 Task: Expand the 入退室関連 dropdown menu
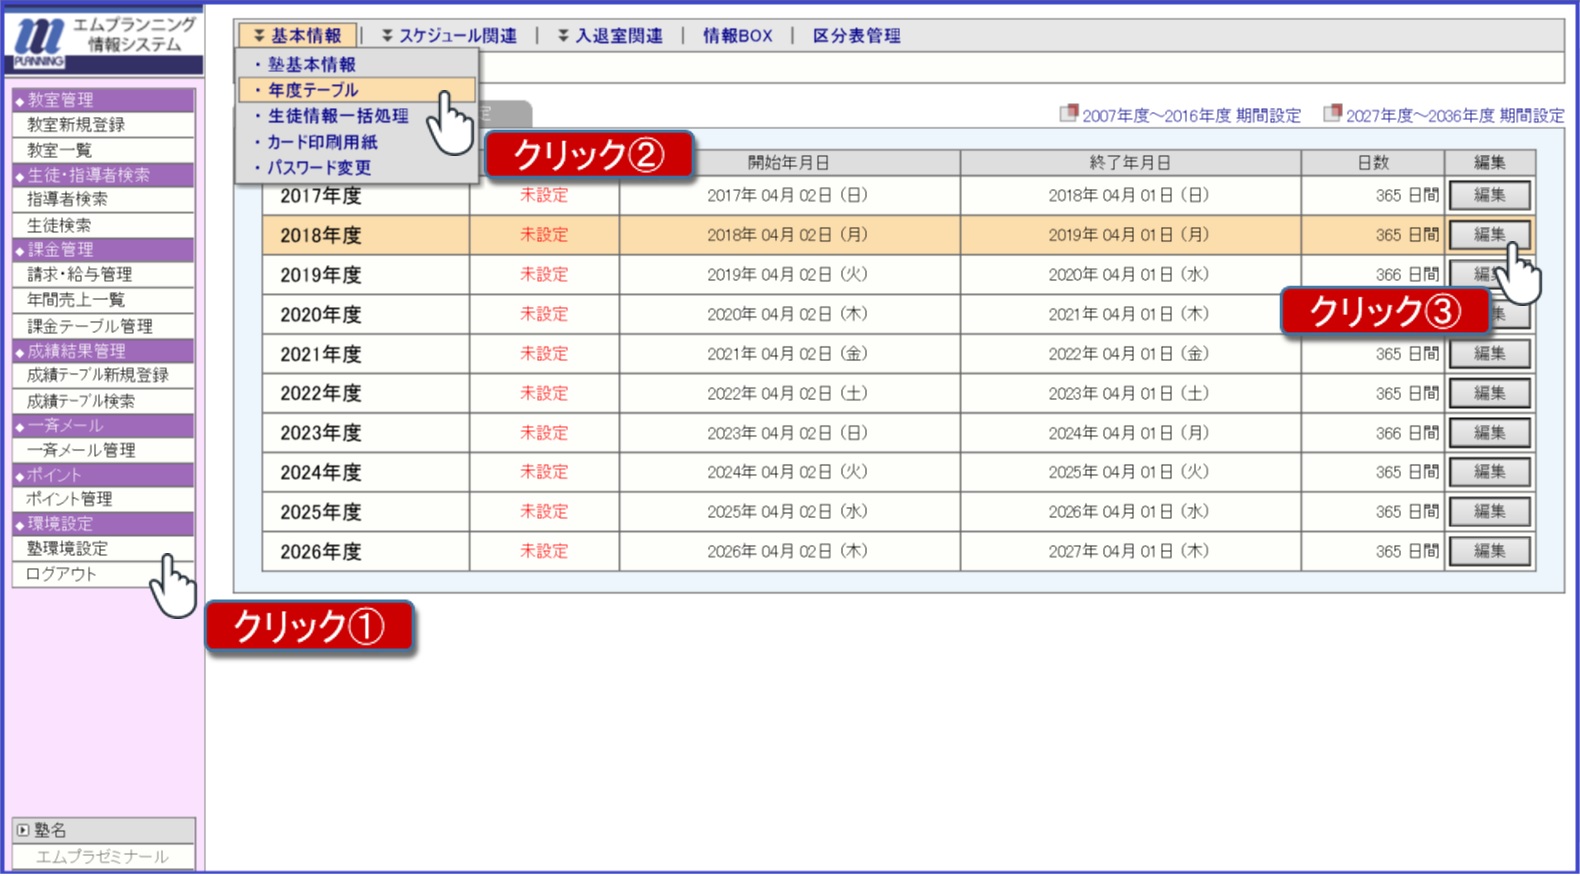coord(610,36)
